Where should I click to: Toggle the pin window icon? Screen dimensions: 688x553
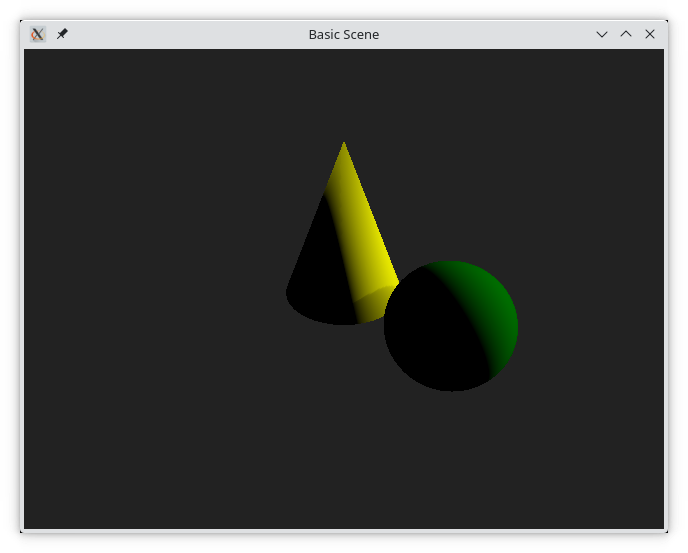tap(62, 34)
